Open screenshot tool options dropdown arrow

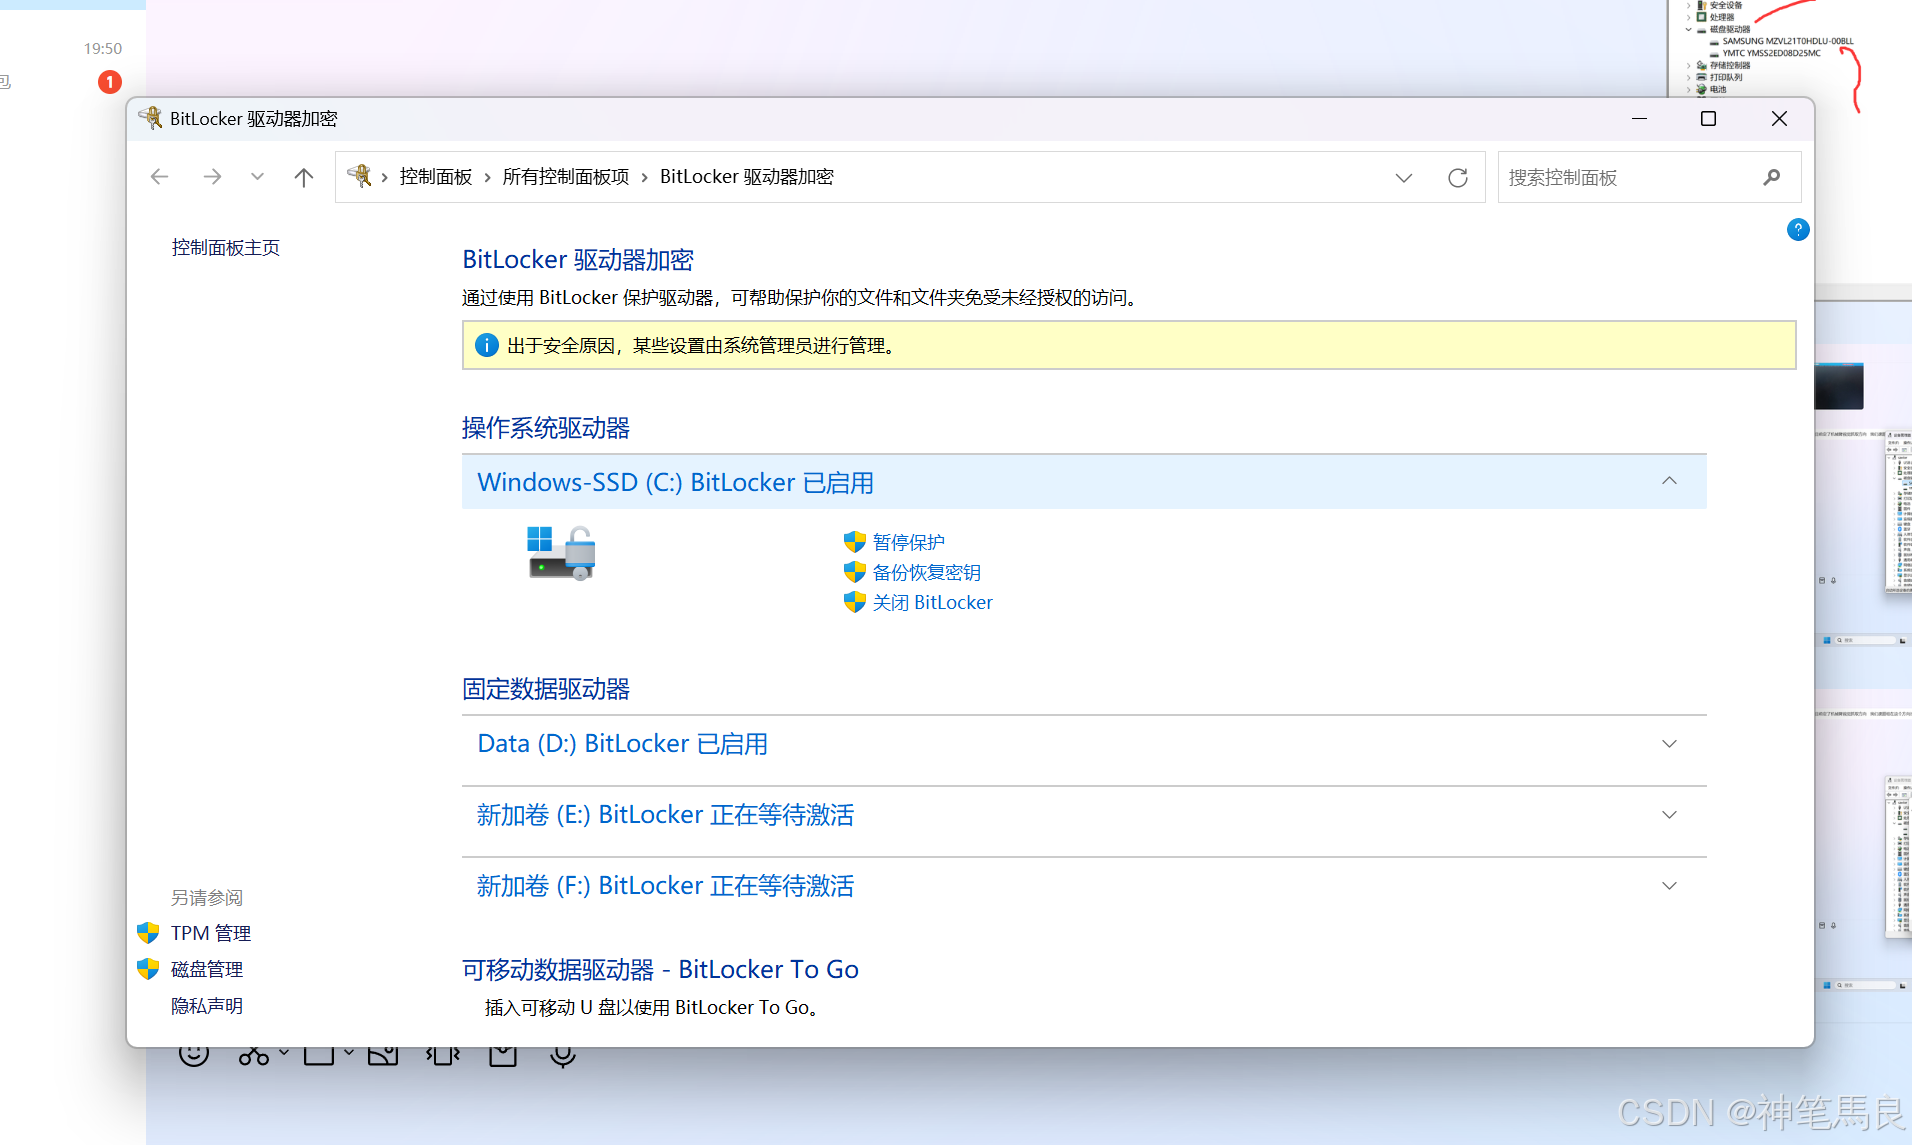[285, 1053]
